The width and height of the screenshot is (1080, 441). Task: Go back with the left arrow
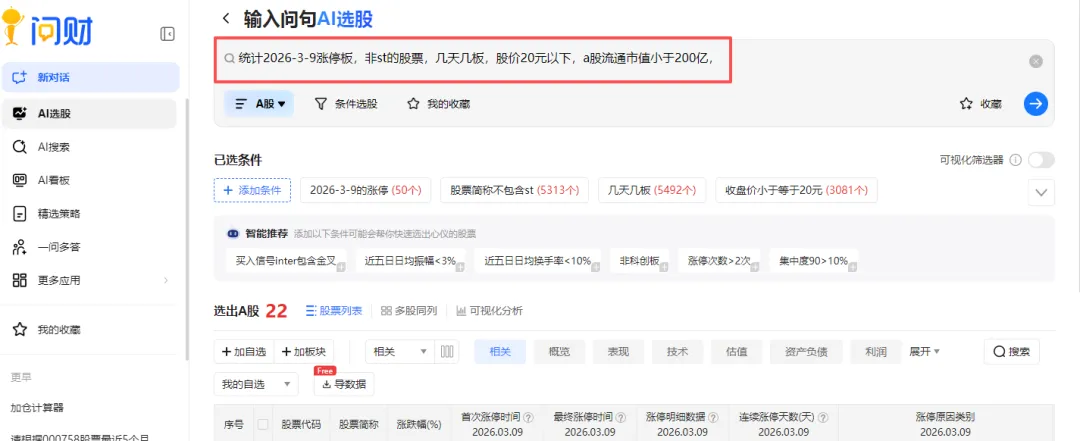[x=225, y=19]
